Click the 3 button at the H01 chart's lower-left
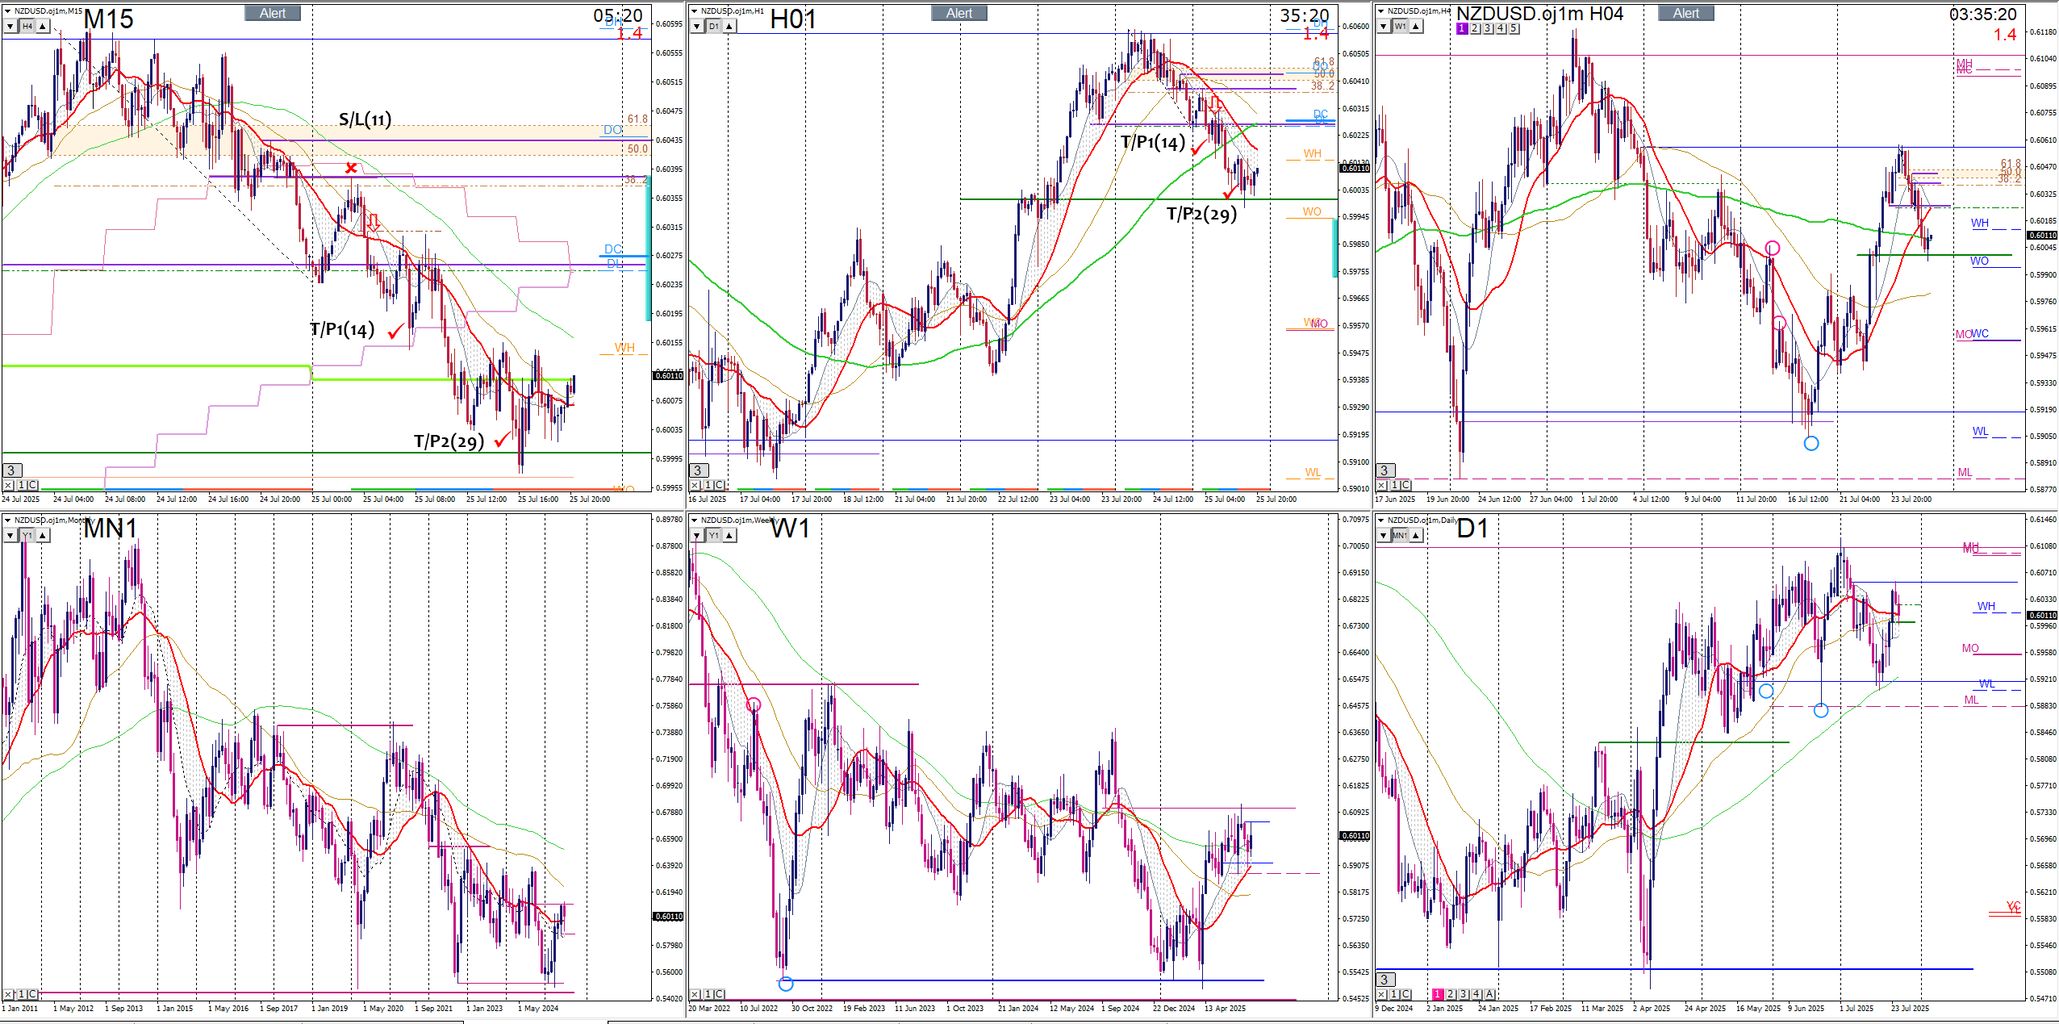2059x1024 pixels. click(698, 470)
